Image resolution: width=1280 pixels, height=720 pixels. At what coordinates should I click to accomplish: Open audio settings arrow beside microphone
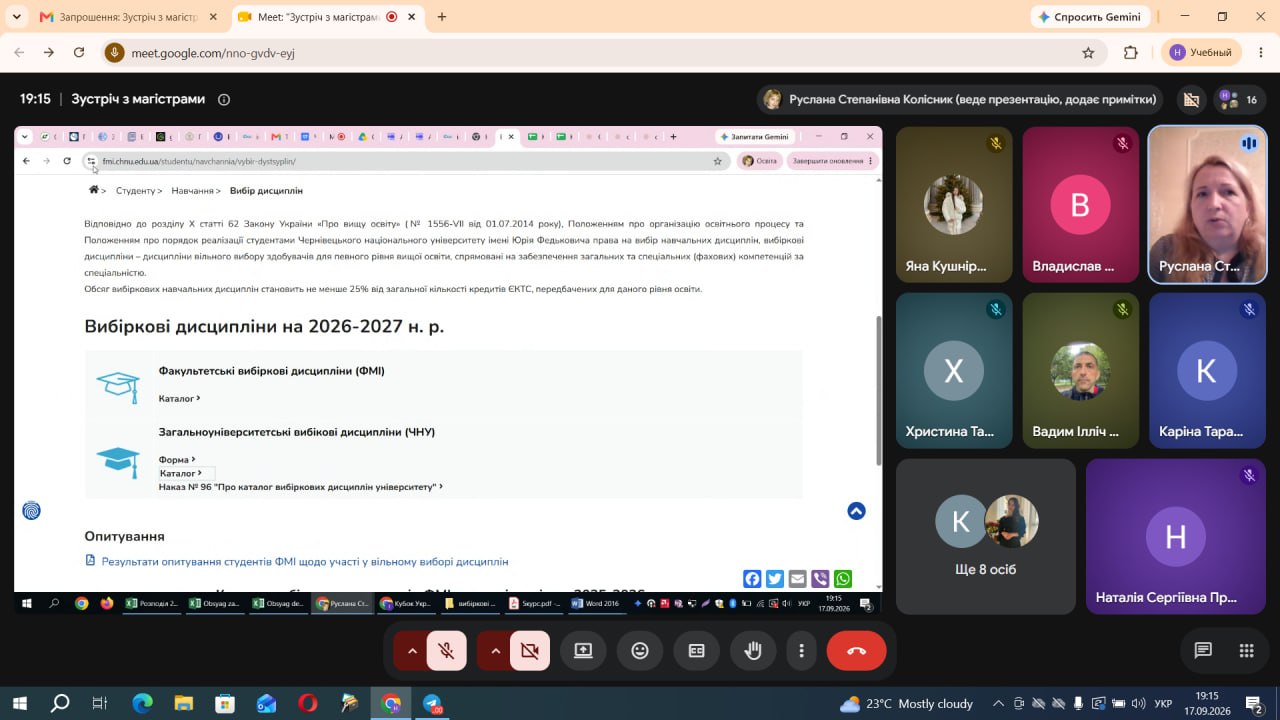(411, 651)
